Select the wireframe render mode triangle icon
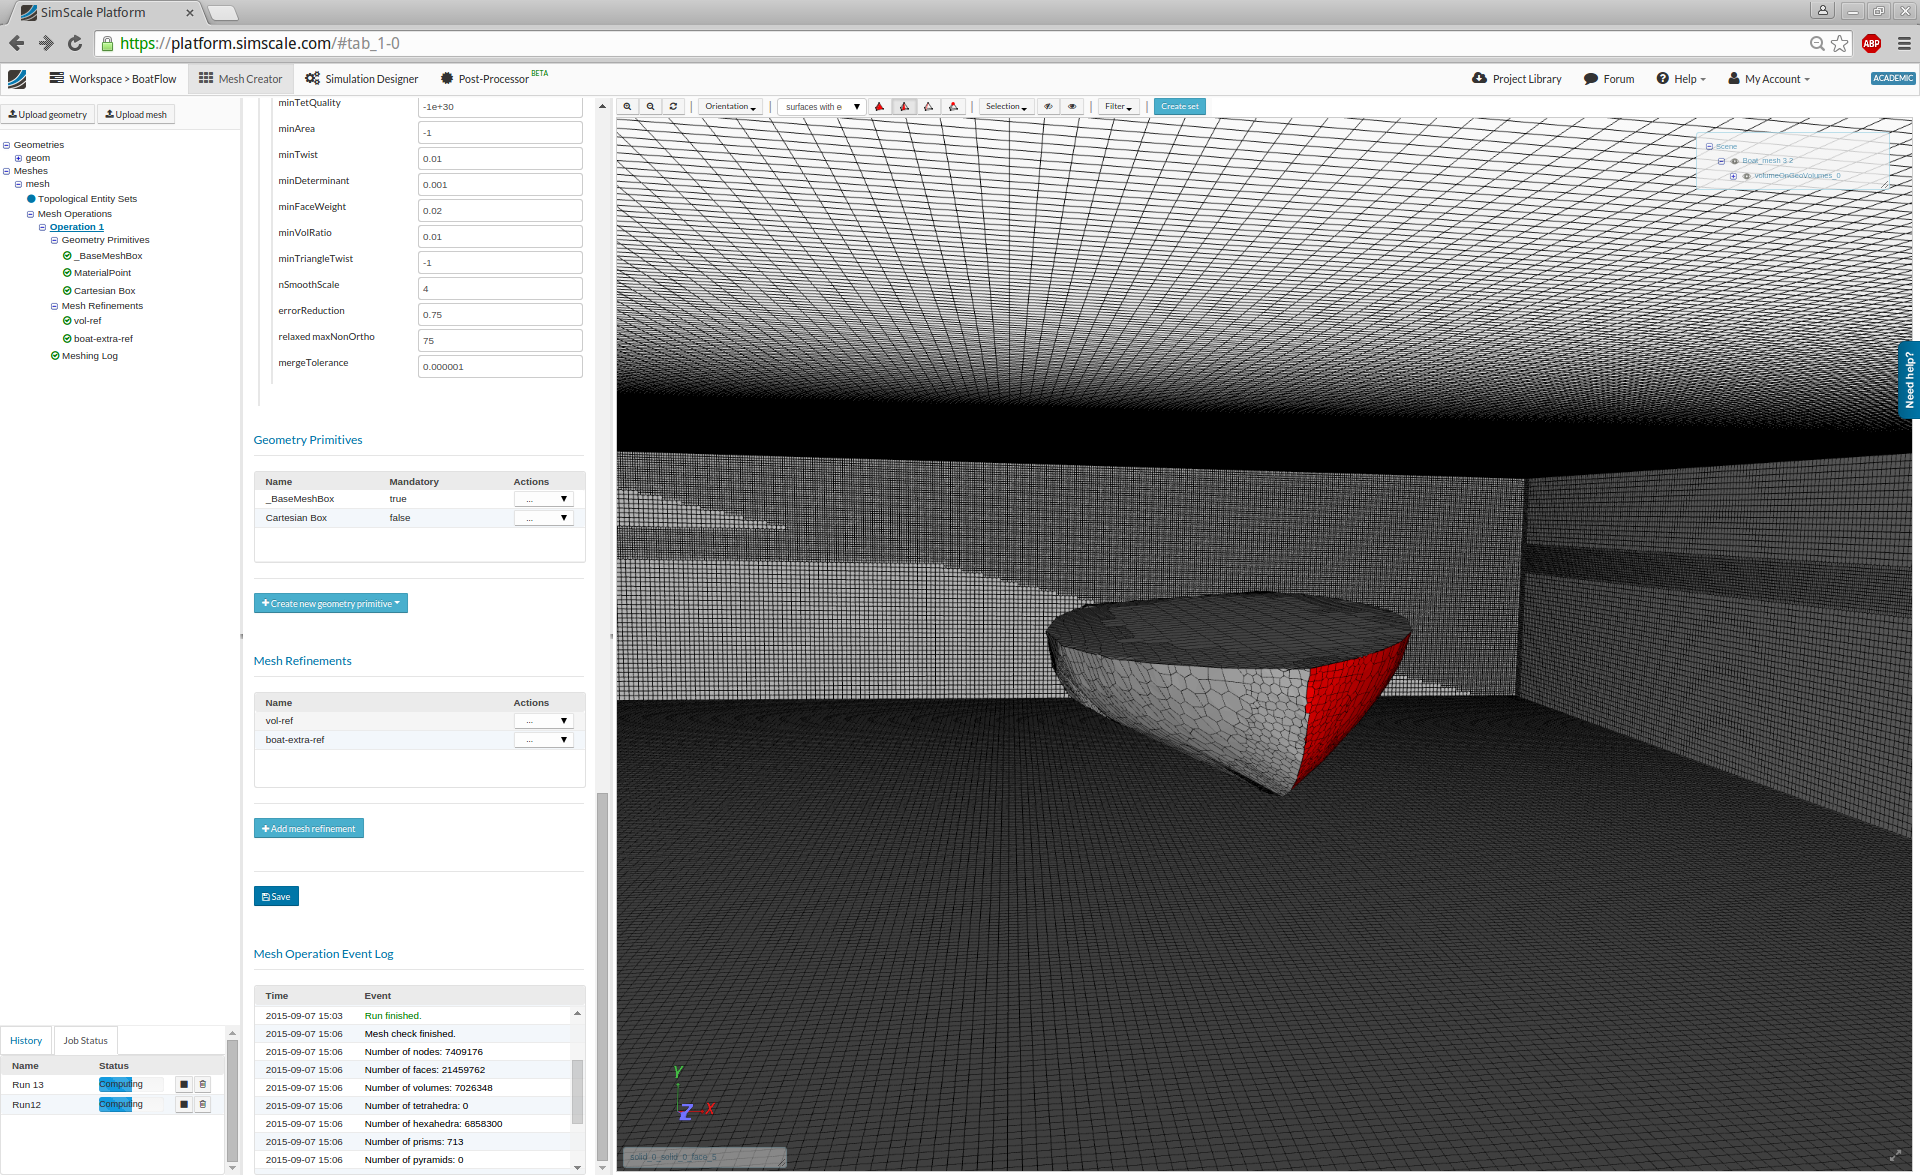Screen dimensions: 1920x1175 (x=928, y=106)
